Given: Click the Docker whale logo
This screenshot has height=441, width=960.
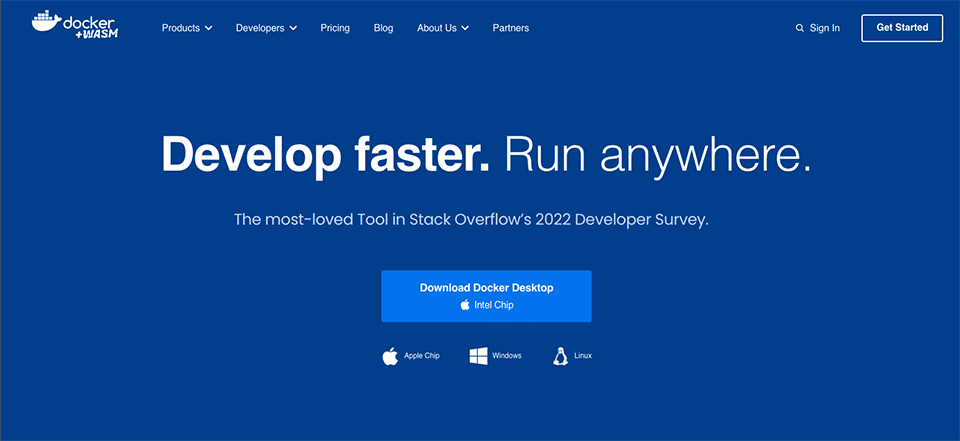Looking at the screenshot, I should 48,20.
